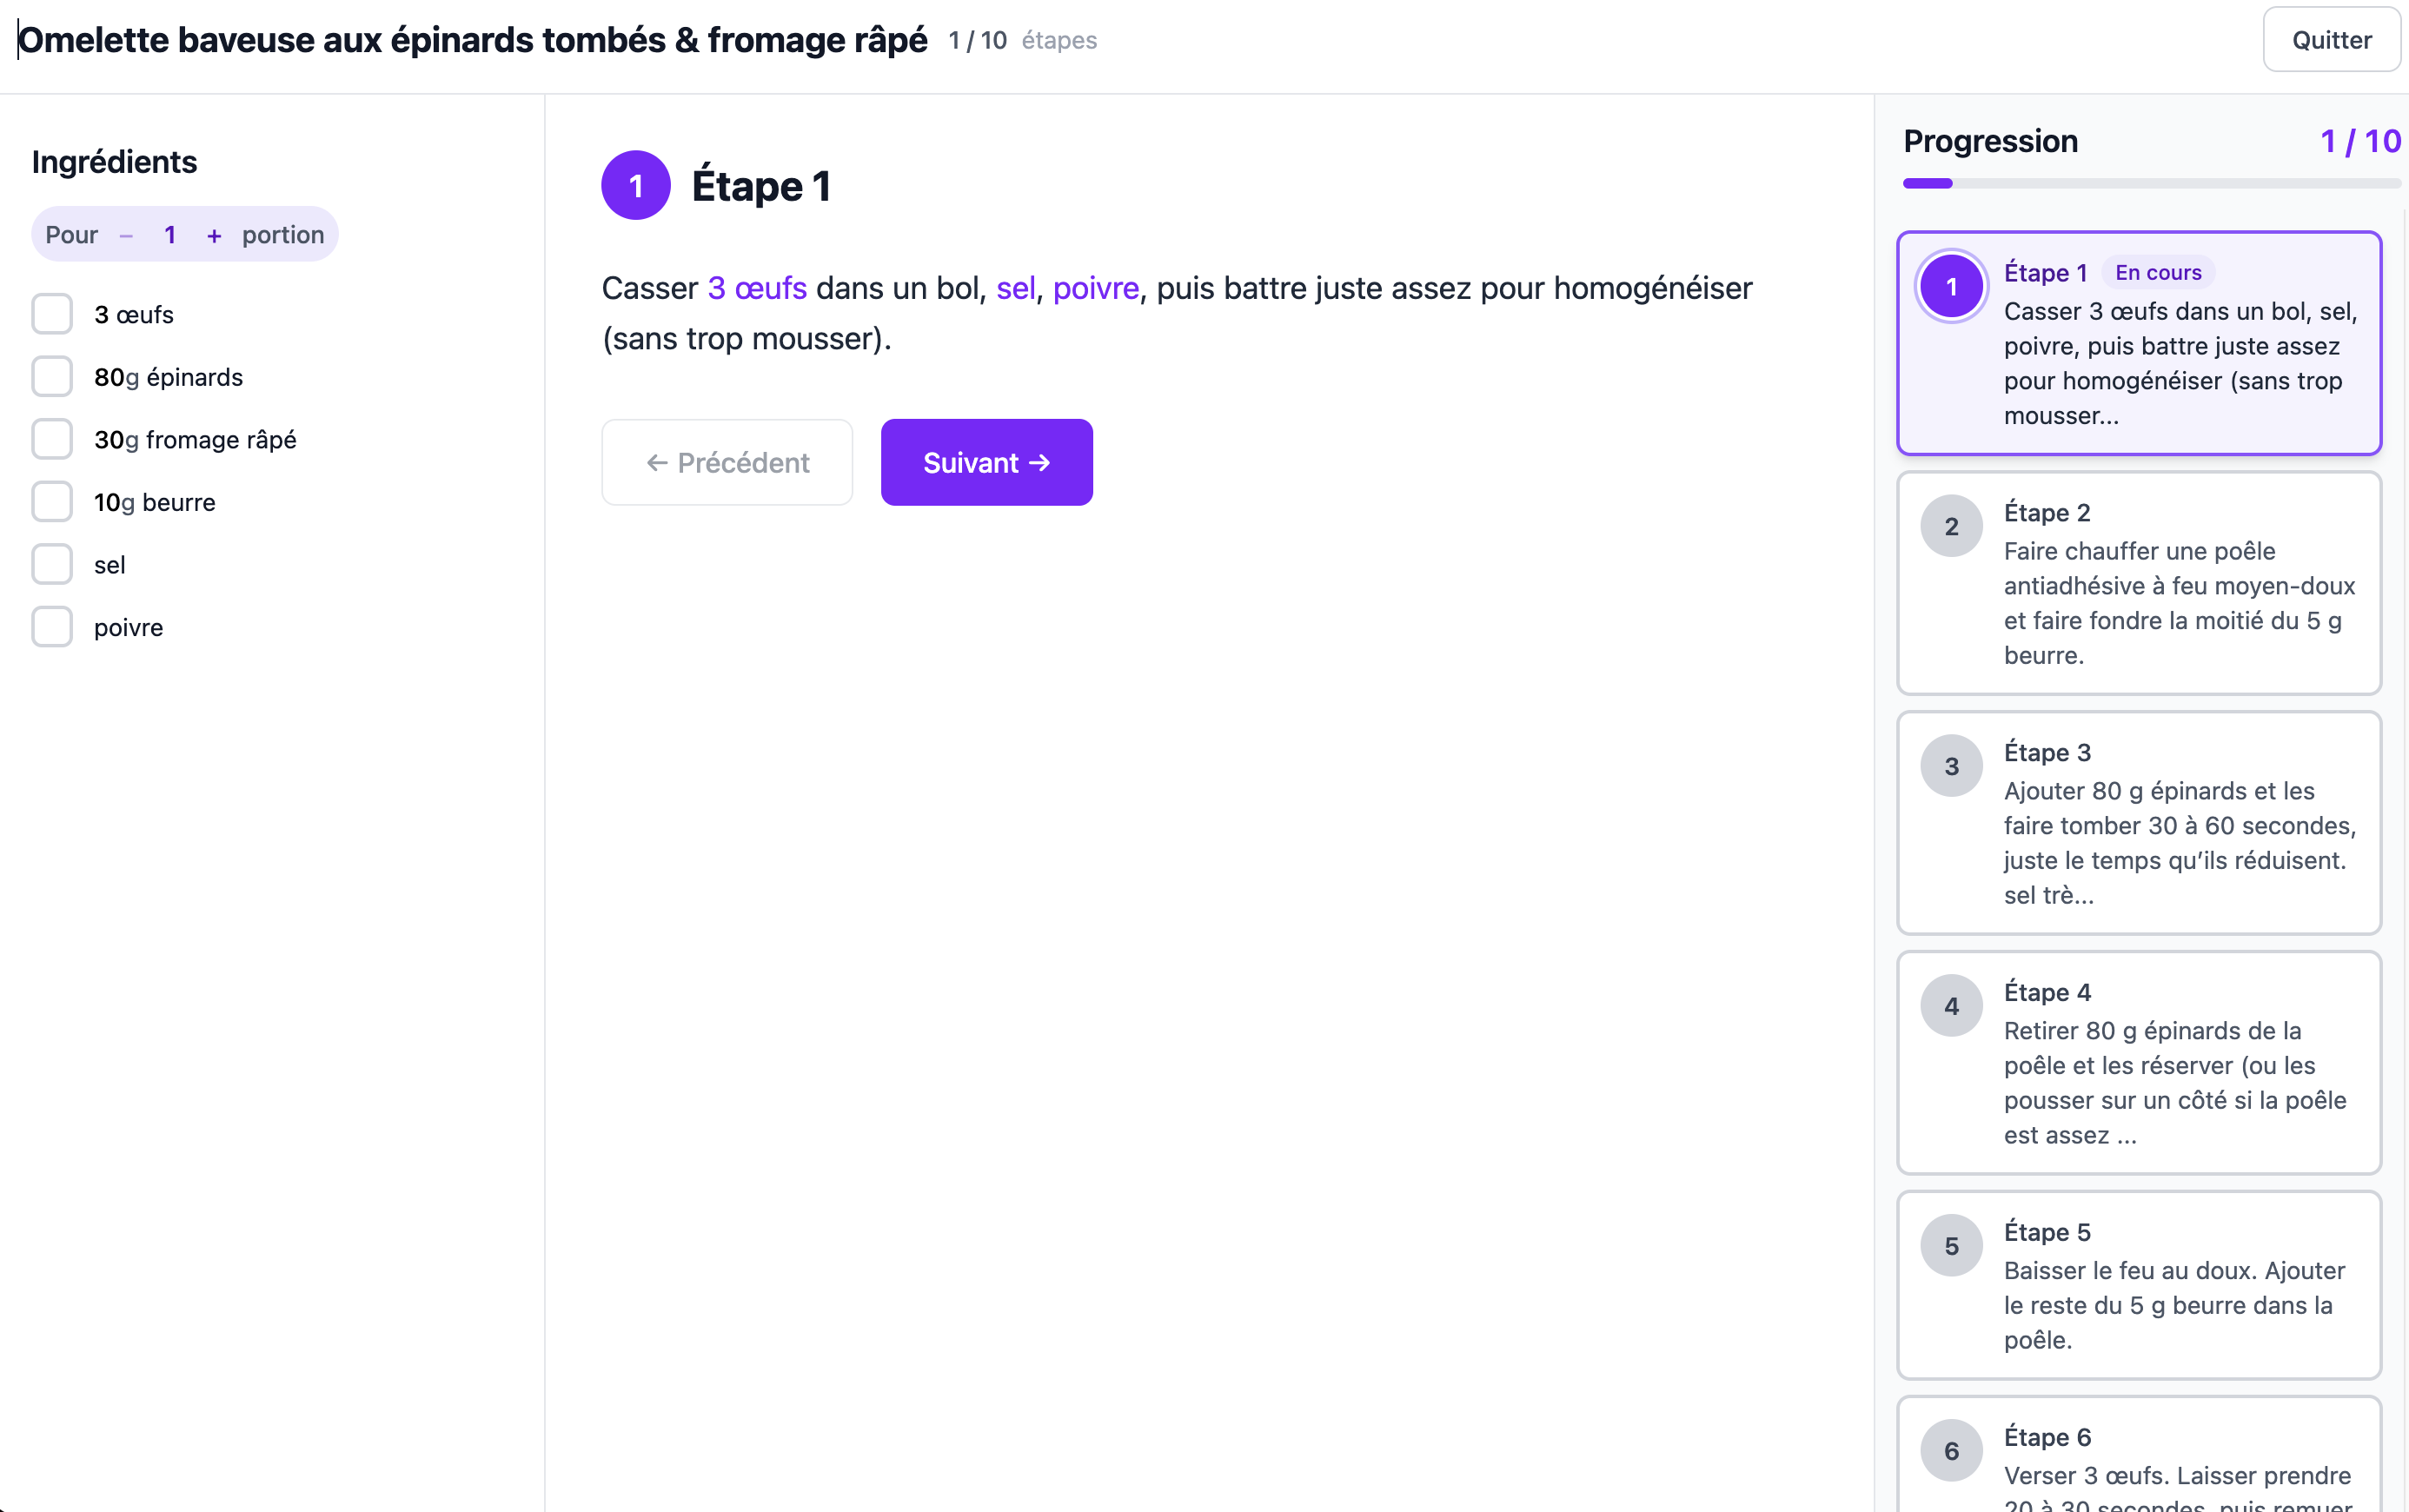Decrease portion count with minus button
Image resolution: width=2409 pixels, height=1512 pixels.
click(126, 236)
